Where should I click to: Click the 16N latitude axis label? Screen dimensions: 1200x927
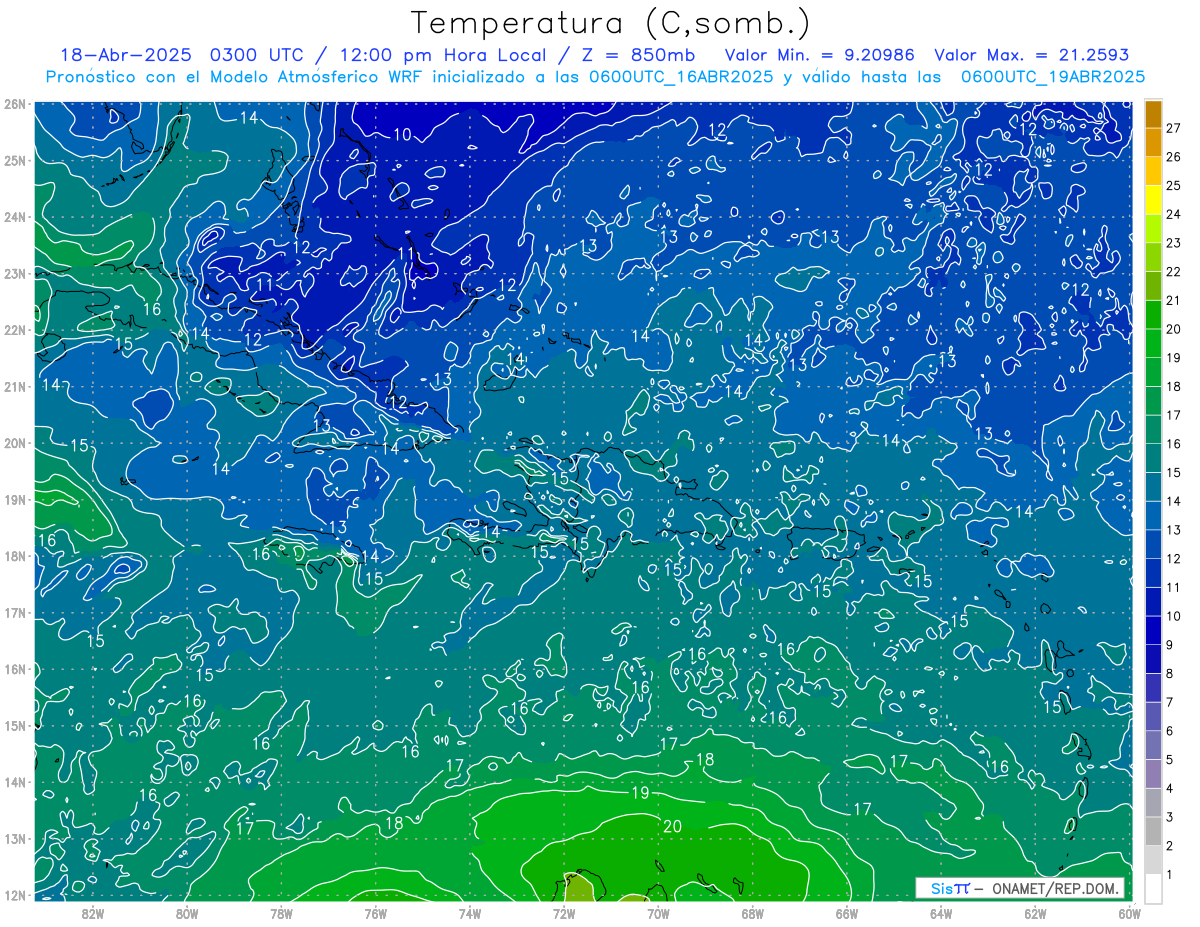(x=14, y=669)
